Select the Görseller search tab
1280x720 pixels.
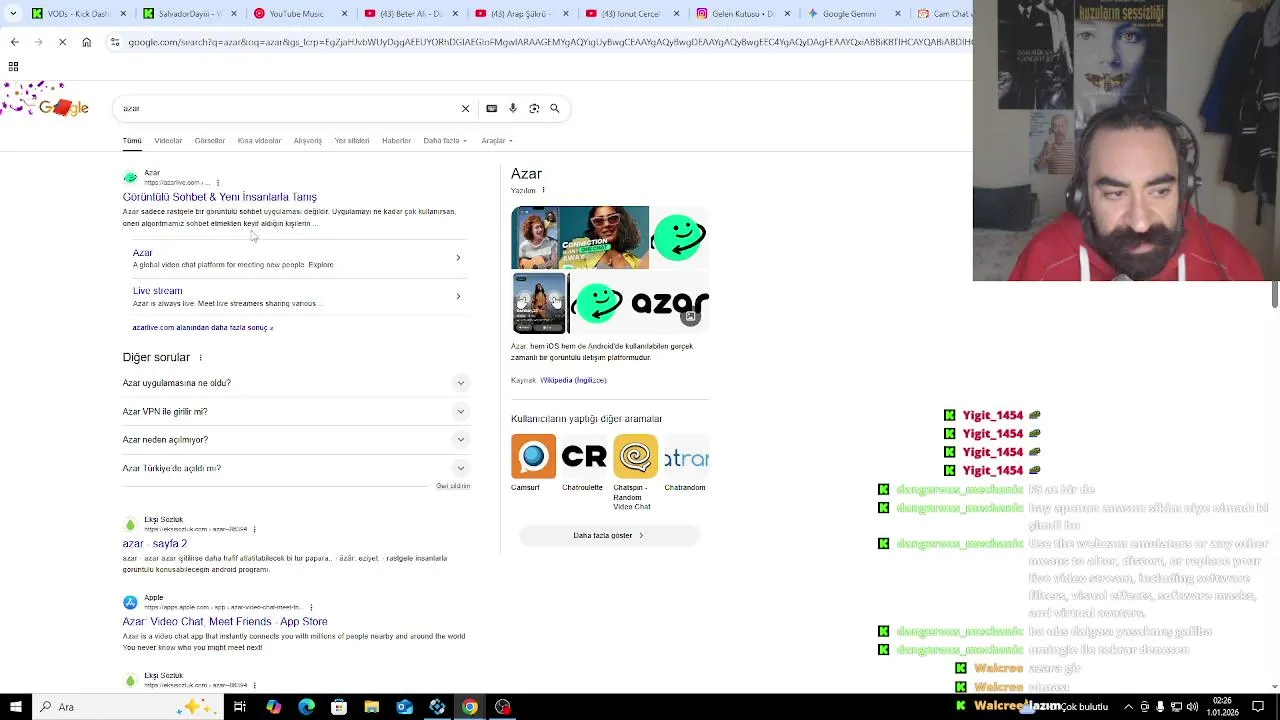tap(210, 141)
